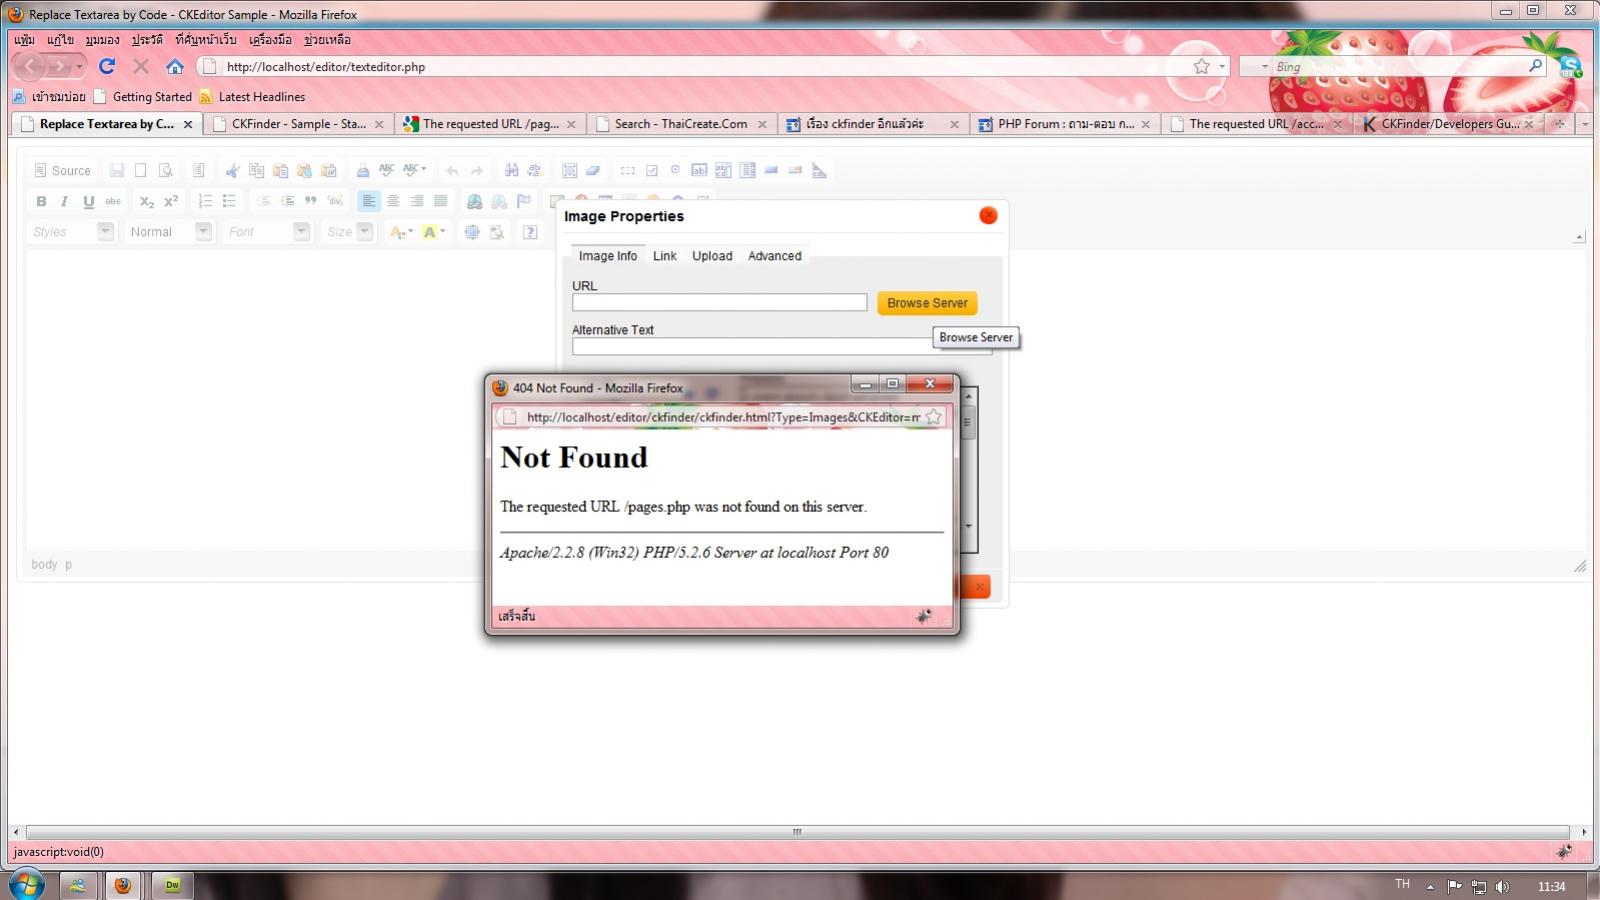1600x900 pixels.
Task: Toggle the Source view button
Action: tap(62, 171)
